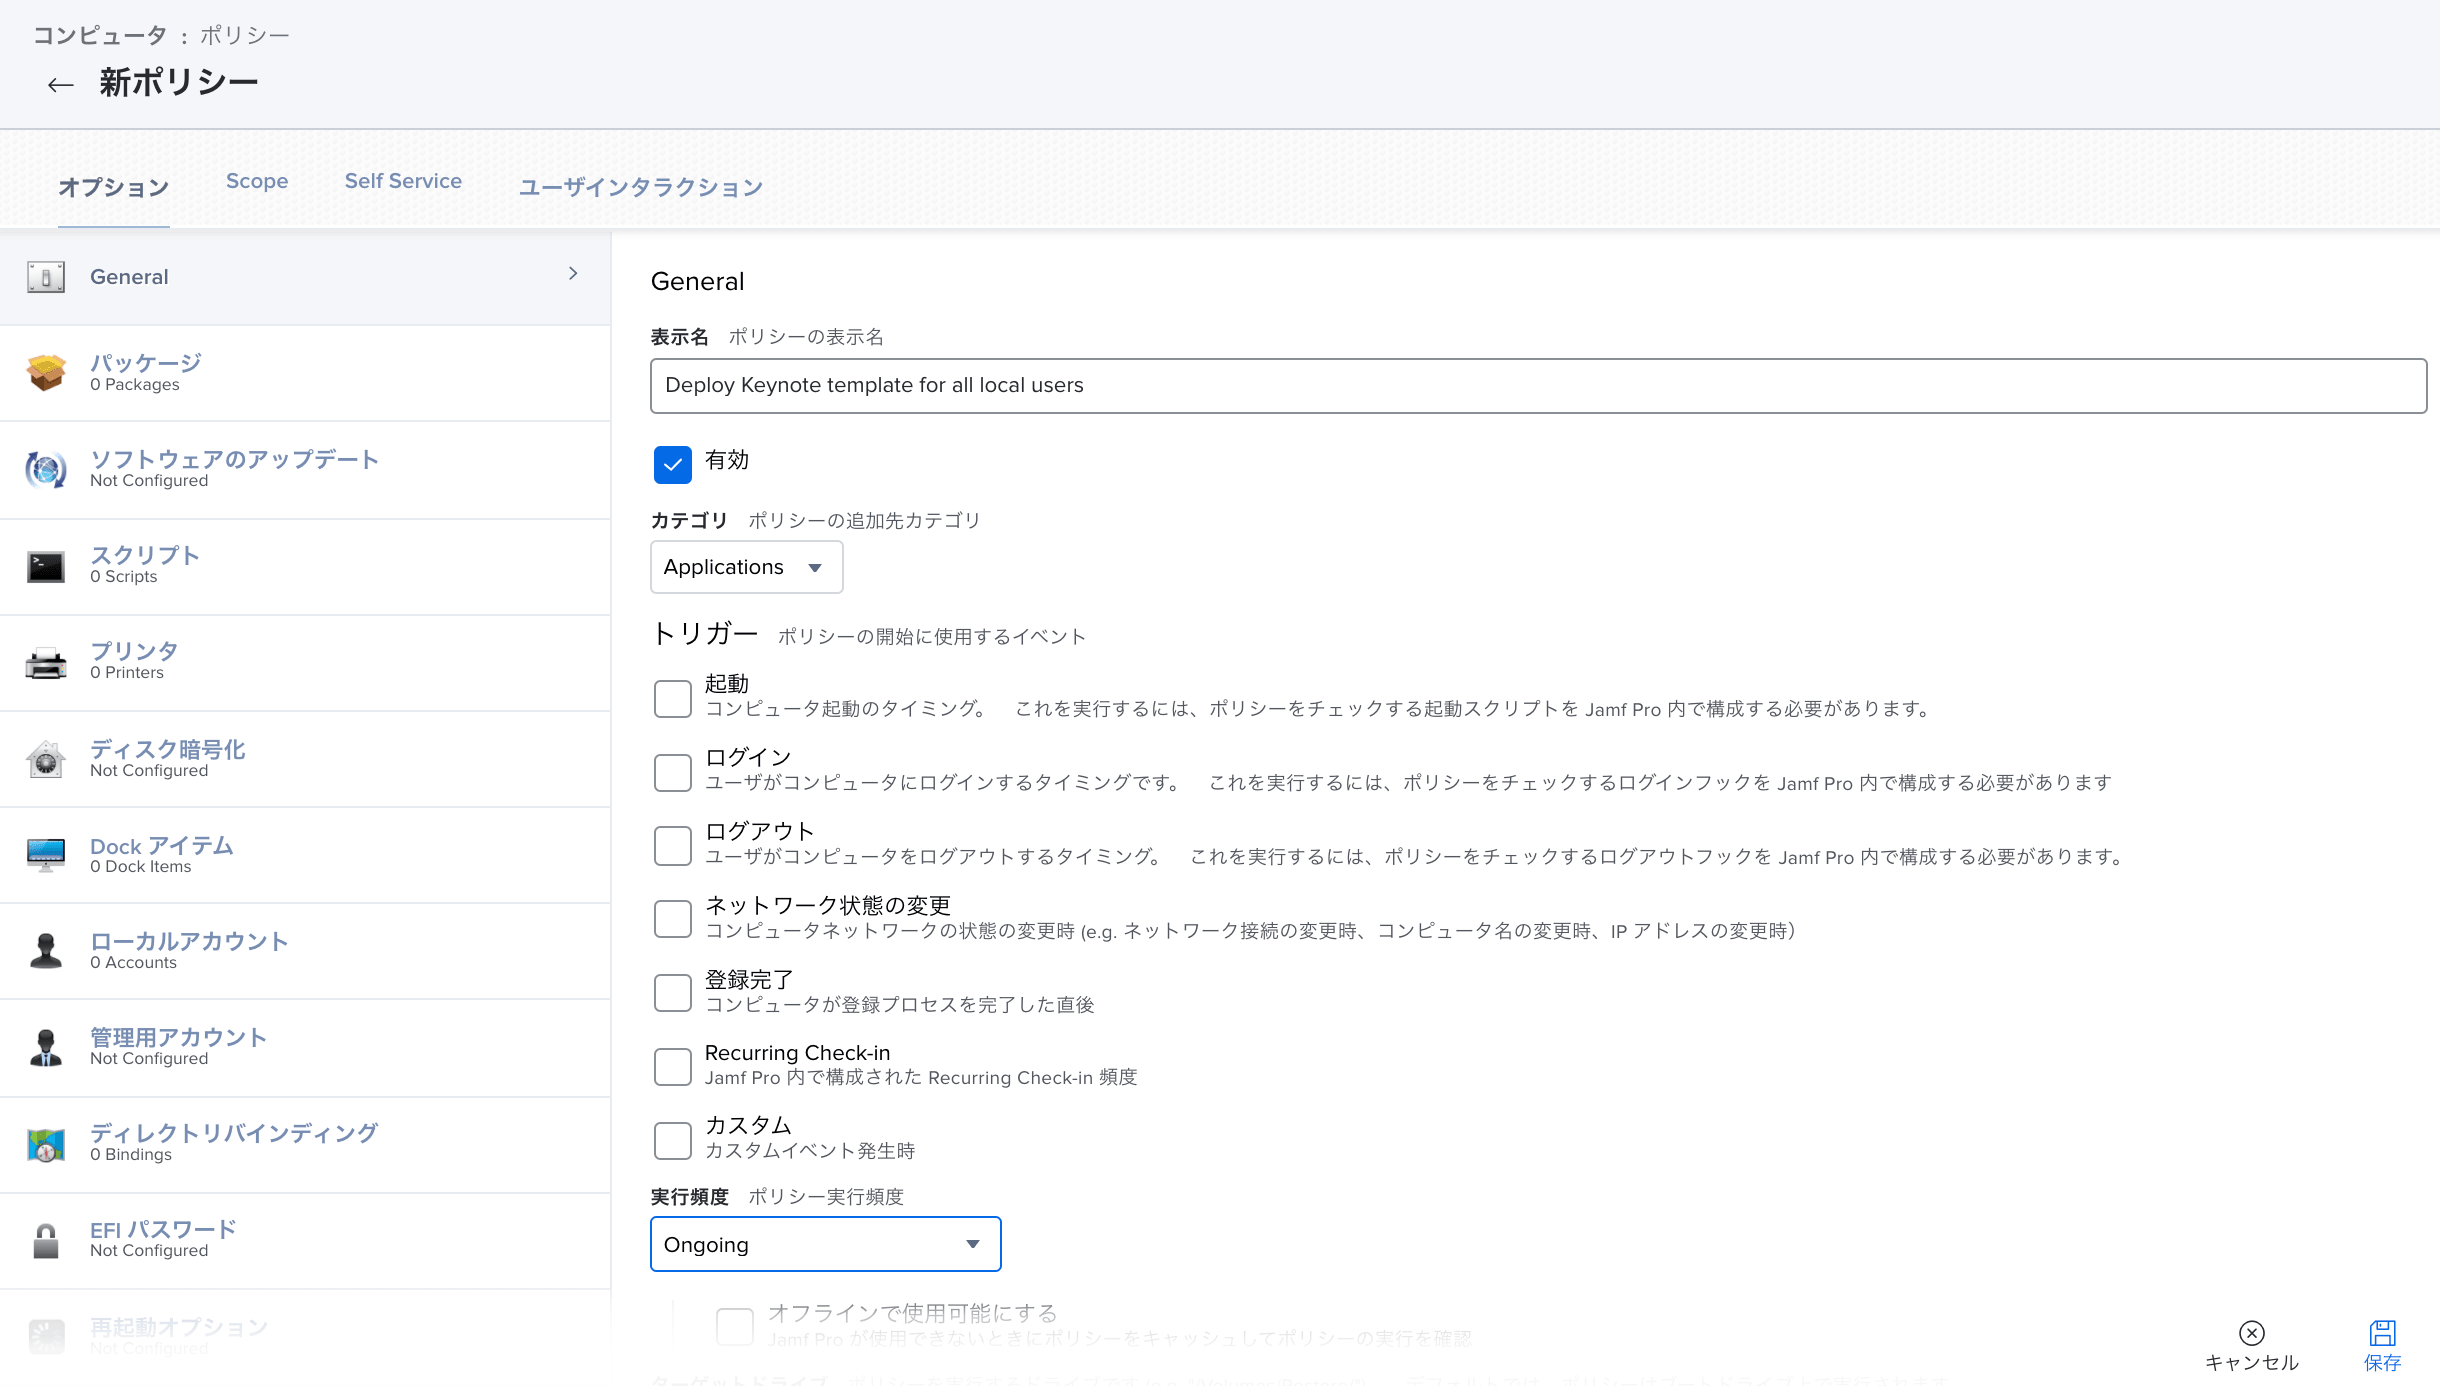This screenshot has height=1386, width=2440.
Task: Open the Ongoing execution frequency dropdown
Action: pyautogui.click(x=826, y=1244)
